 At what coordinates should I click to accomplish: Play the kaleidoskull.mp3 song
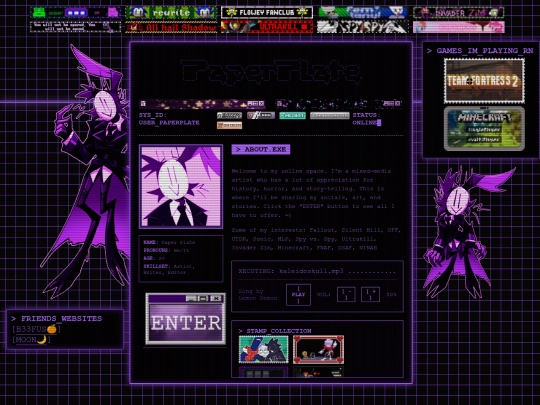298,295
